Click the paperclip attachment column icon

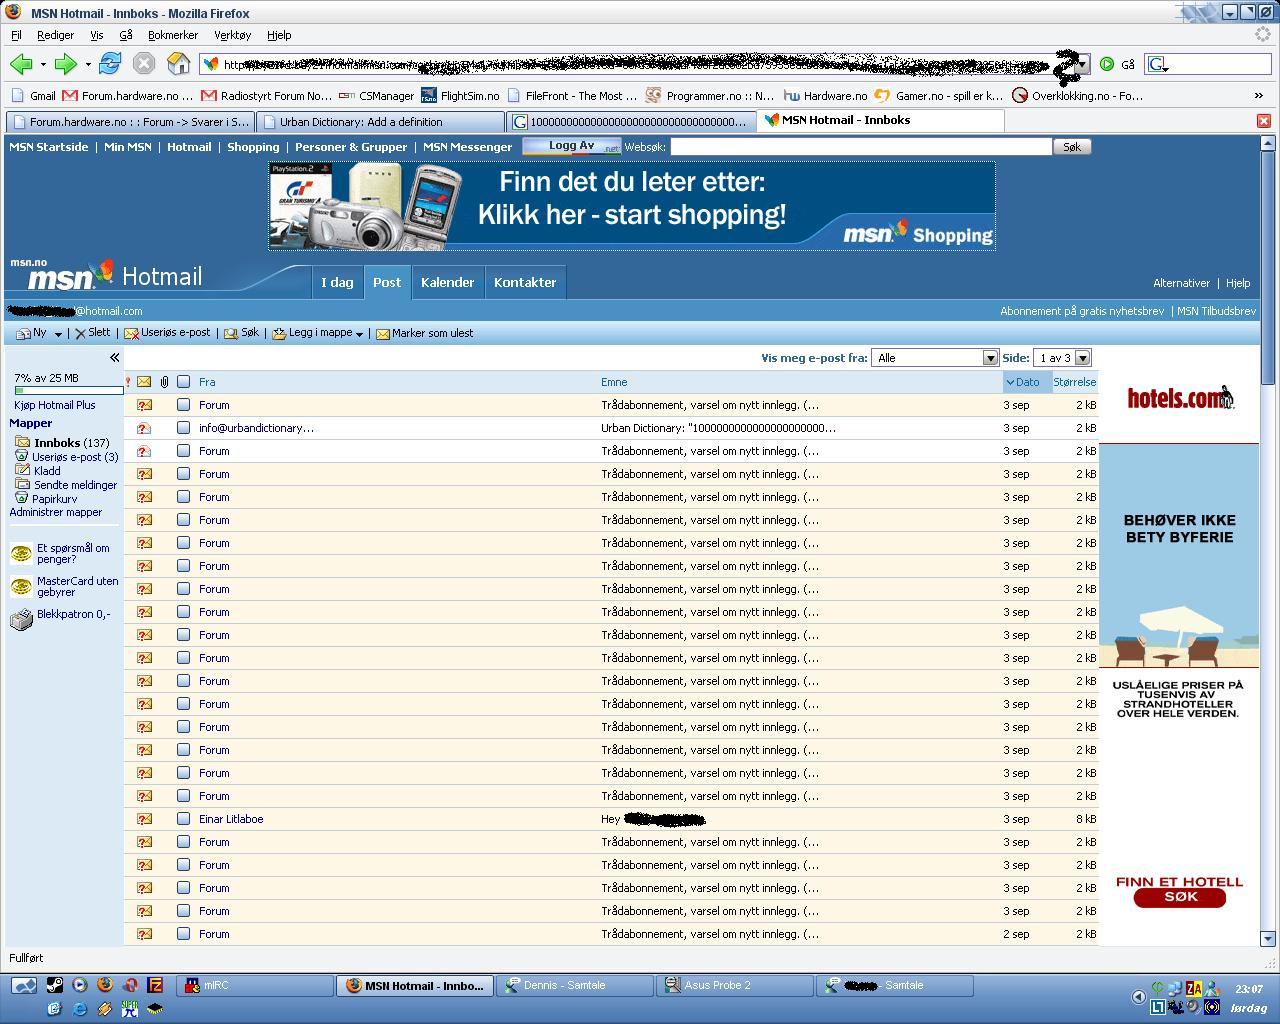click(x=165, y=382)
